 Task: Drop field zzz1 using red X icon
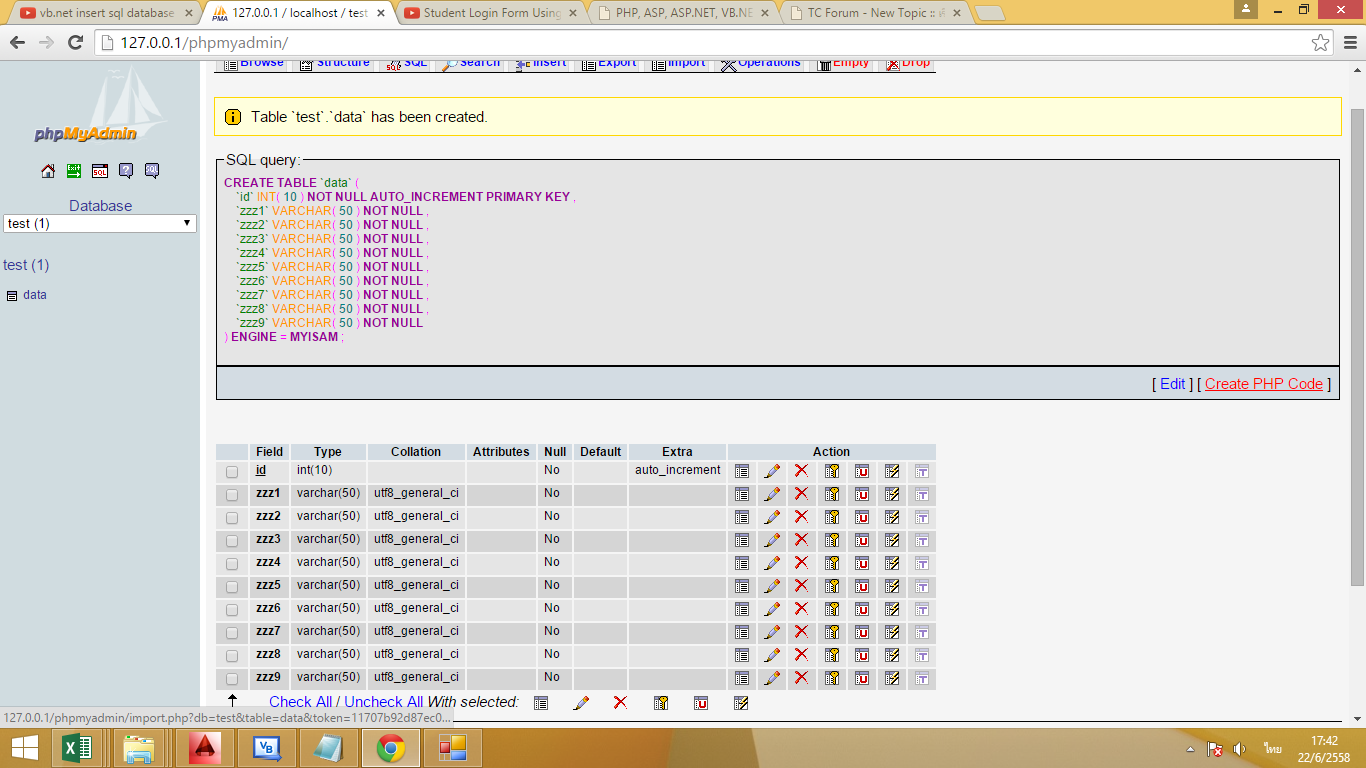click(x=801, y=494)
